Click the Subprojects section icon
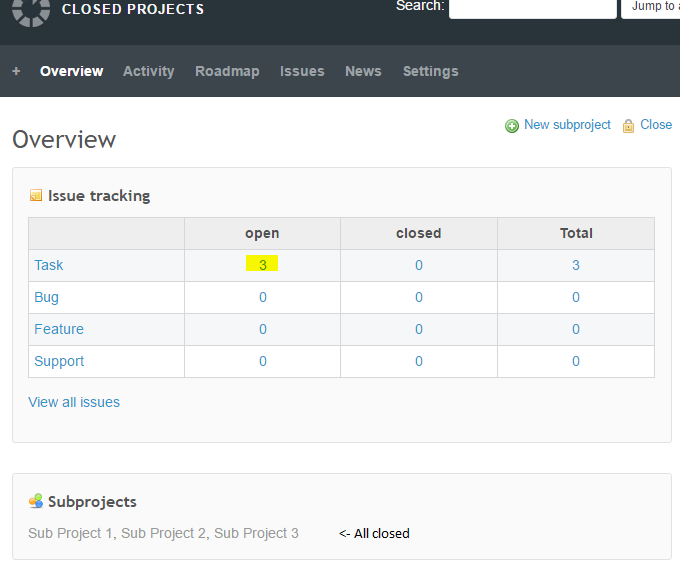 tap(36, 502)
